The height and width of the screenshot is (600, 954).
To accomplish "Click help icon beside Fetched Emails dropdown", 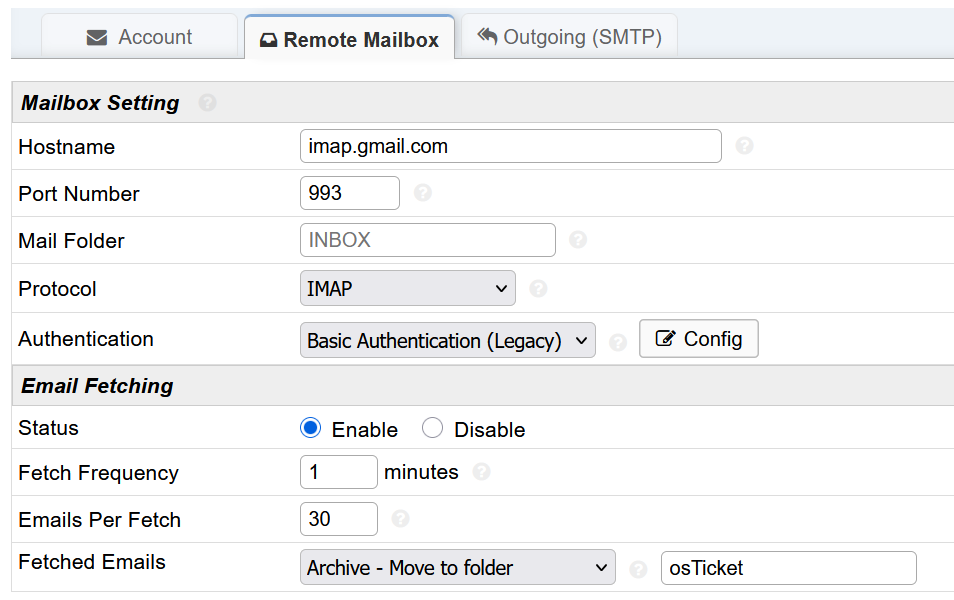I will pos(638,569).
